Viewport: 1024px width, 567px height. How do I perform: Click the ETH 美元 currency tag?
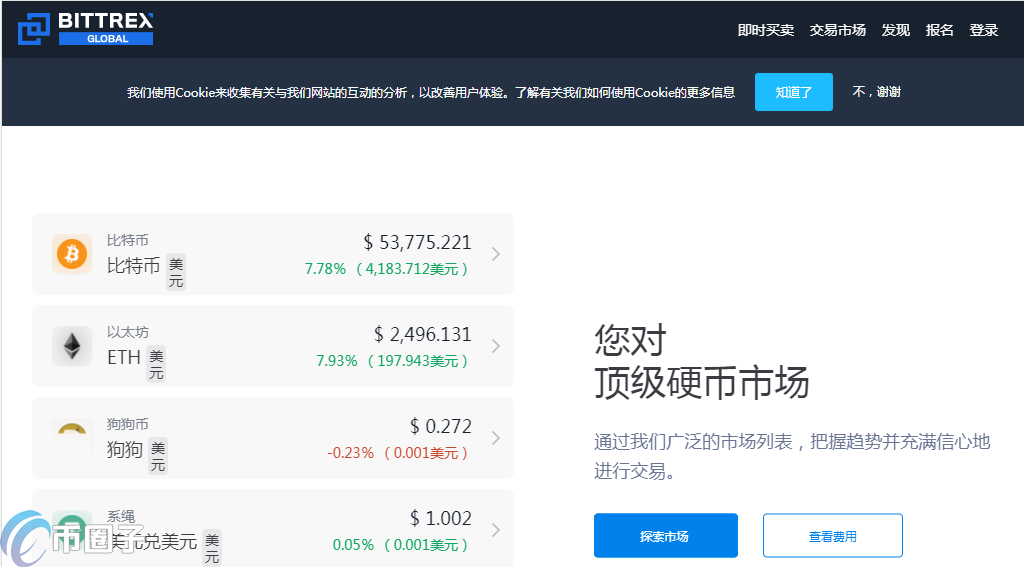pyautogui.click(x=156, y=365)
